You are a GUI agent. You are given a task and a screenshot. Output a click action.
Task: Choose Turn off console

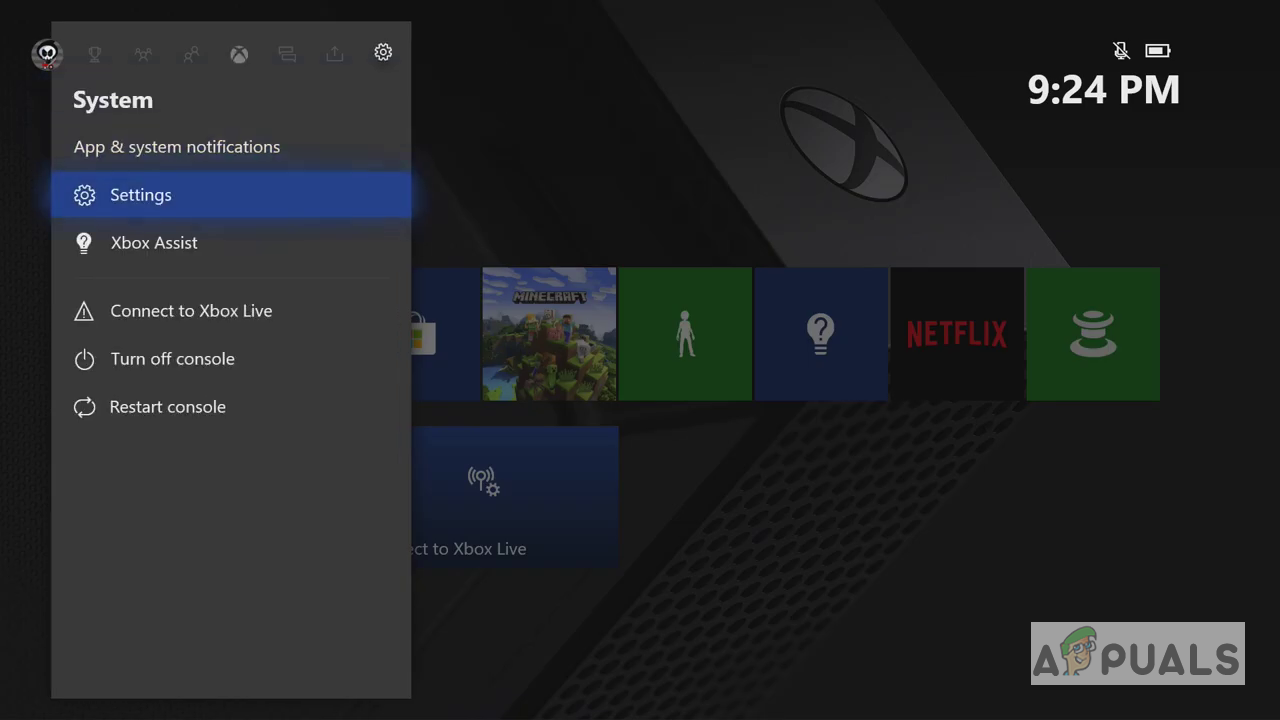(x=231, y=359)
